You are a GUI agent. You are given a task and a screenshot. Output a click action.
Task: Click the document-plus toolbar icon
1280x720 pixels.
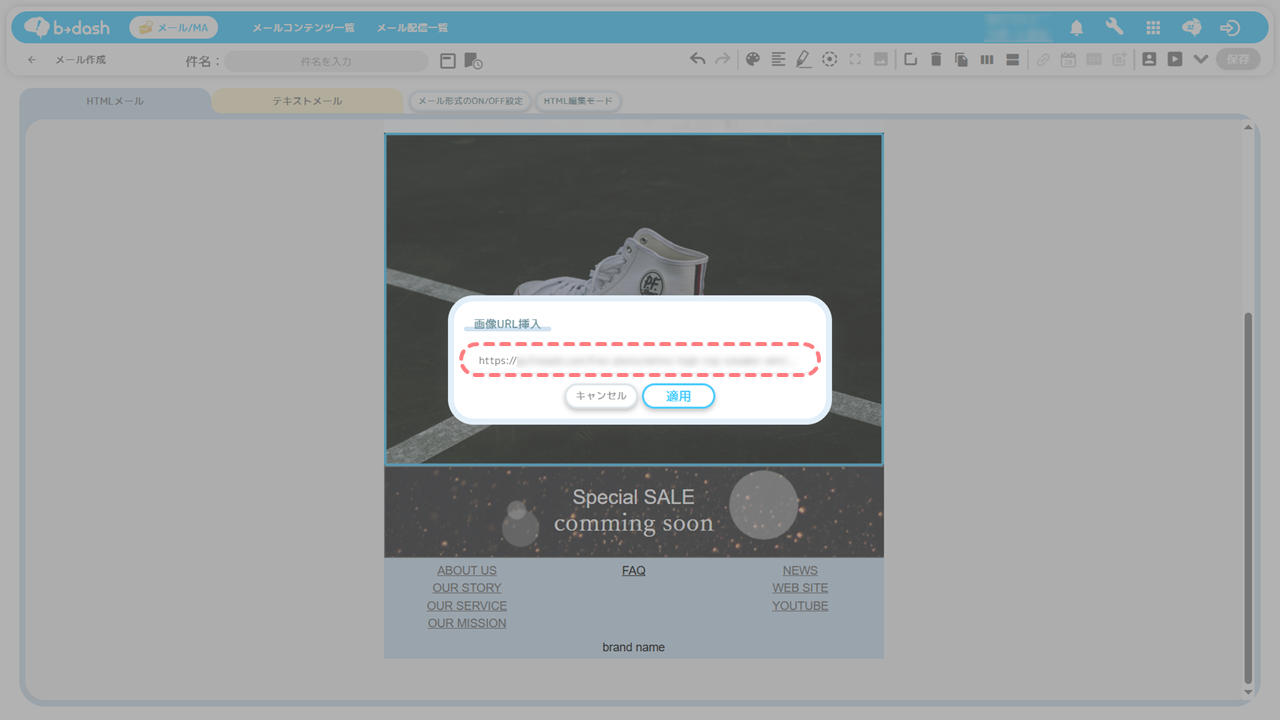pos(1119,59)
